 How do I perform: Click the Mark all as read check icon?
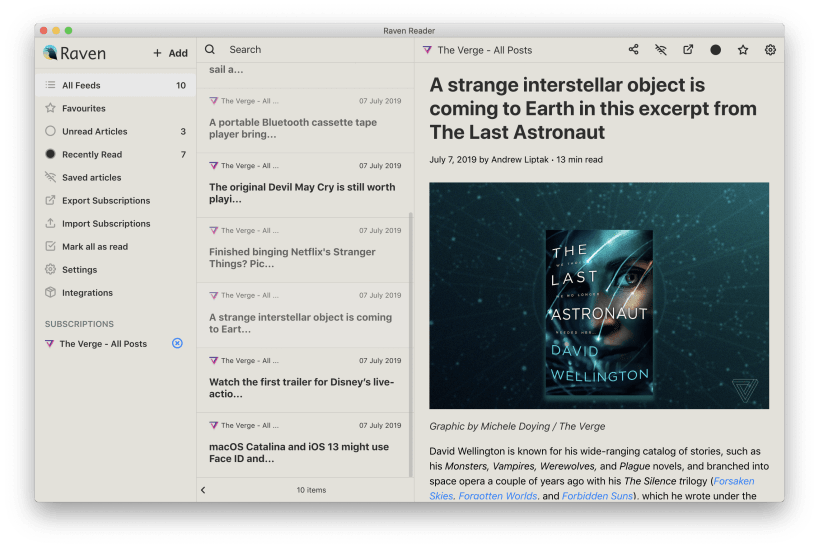click(50, 246)
